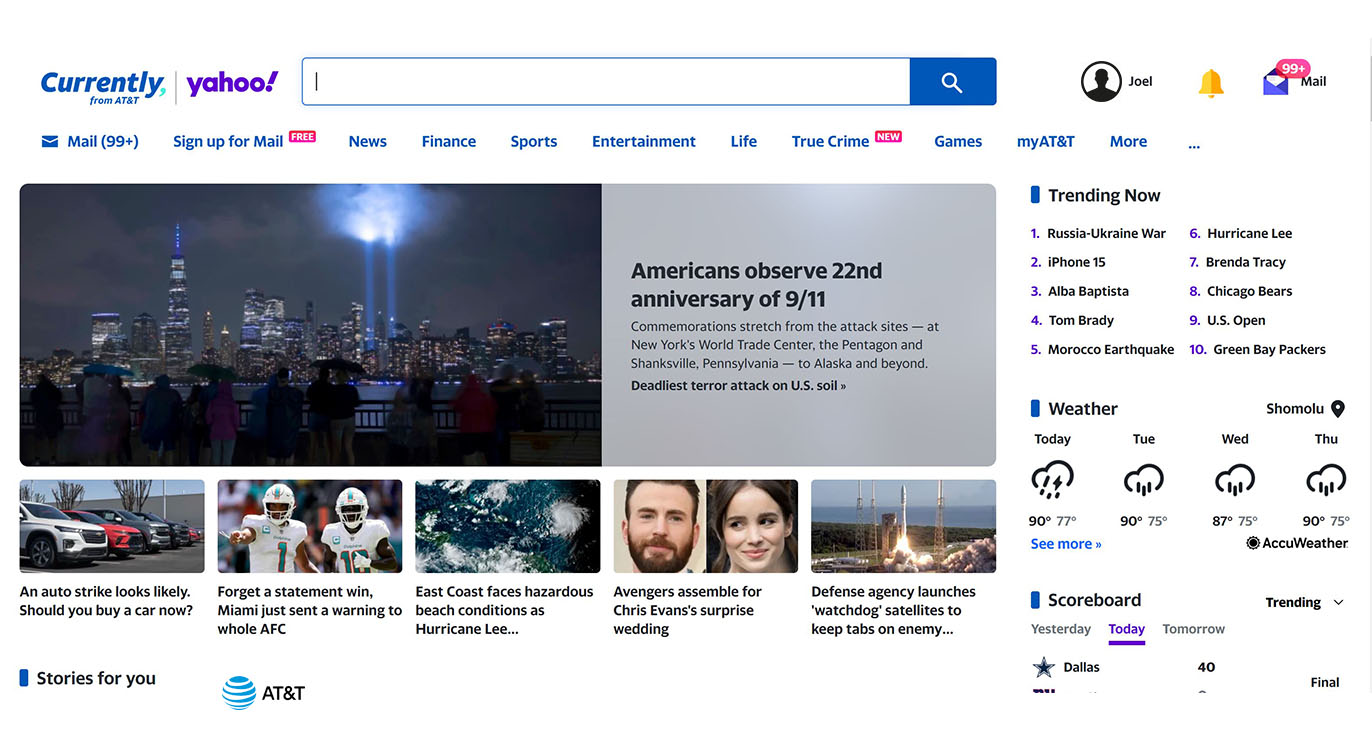Click the Dallas Cowboys star logo
The width and height of the screenshot is (1372, 730).
(1043, 667)
